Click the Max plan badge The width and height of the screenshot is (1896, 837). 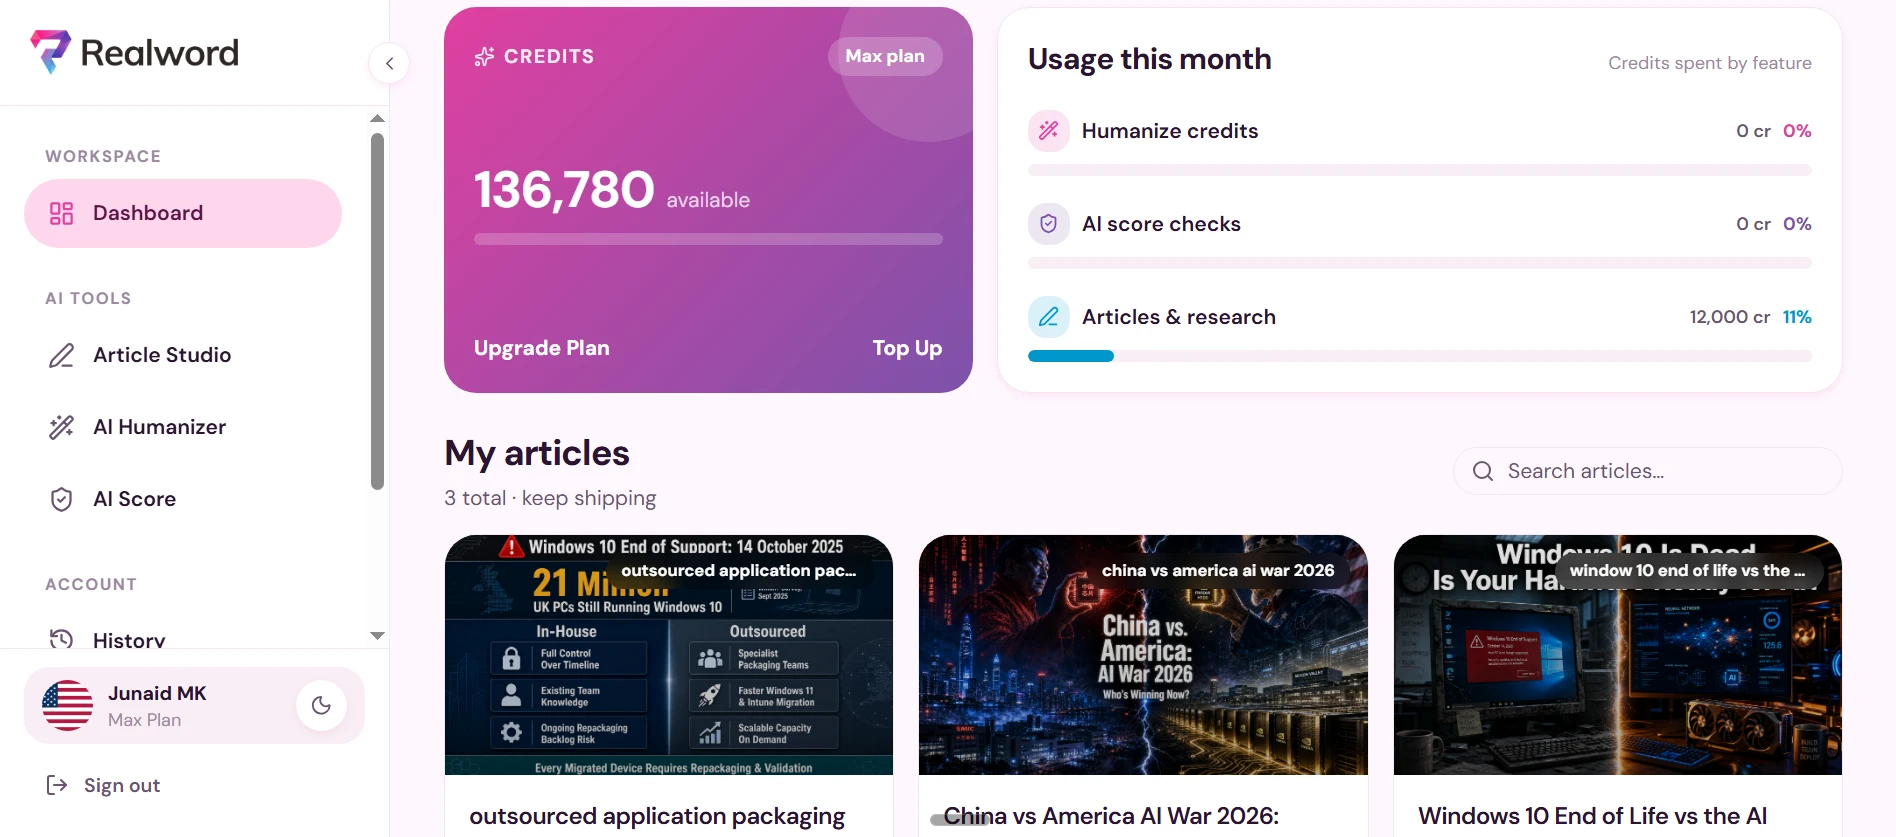[885, 56]
